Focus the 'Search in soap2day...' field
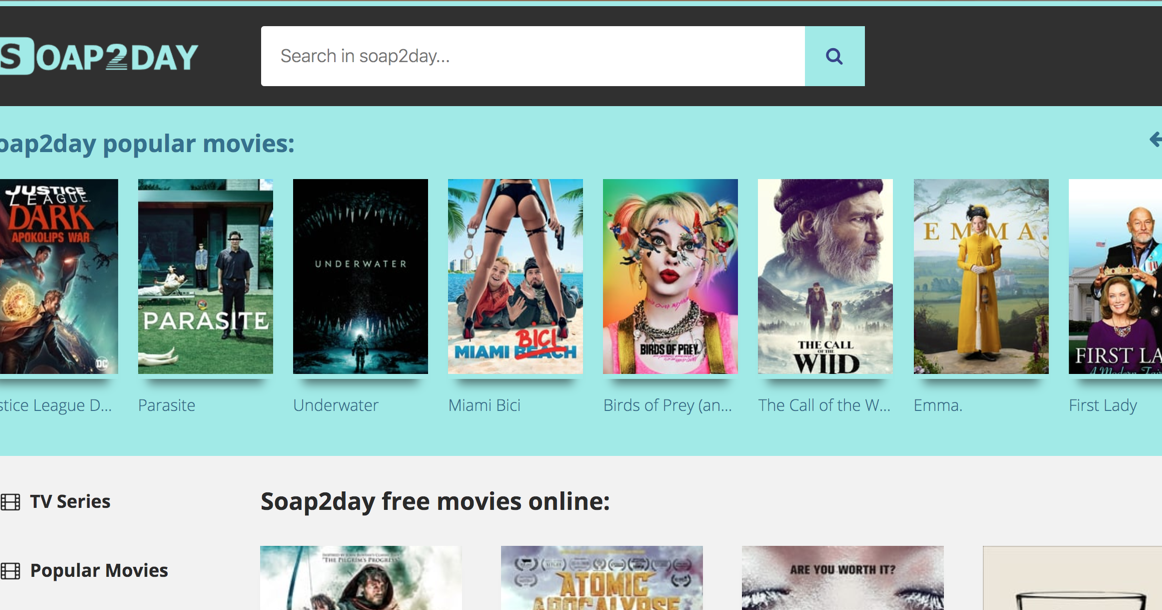Image resolution: width=1162 pixels, height=610 pixels. click(533, 56)
